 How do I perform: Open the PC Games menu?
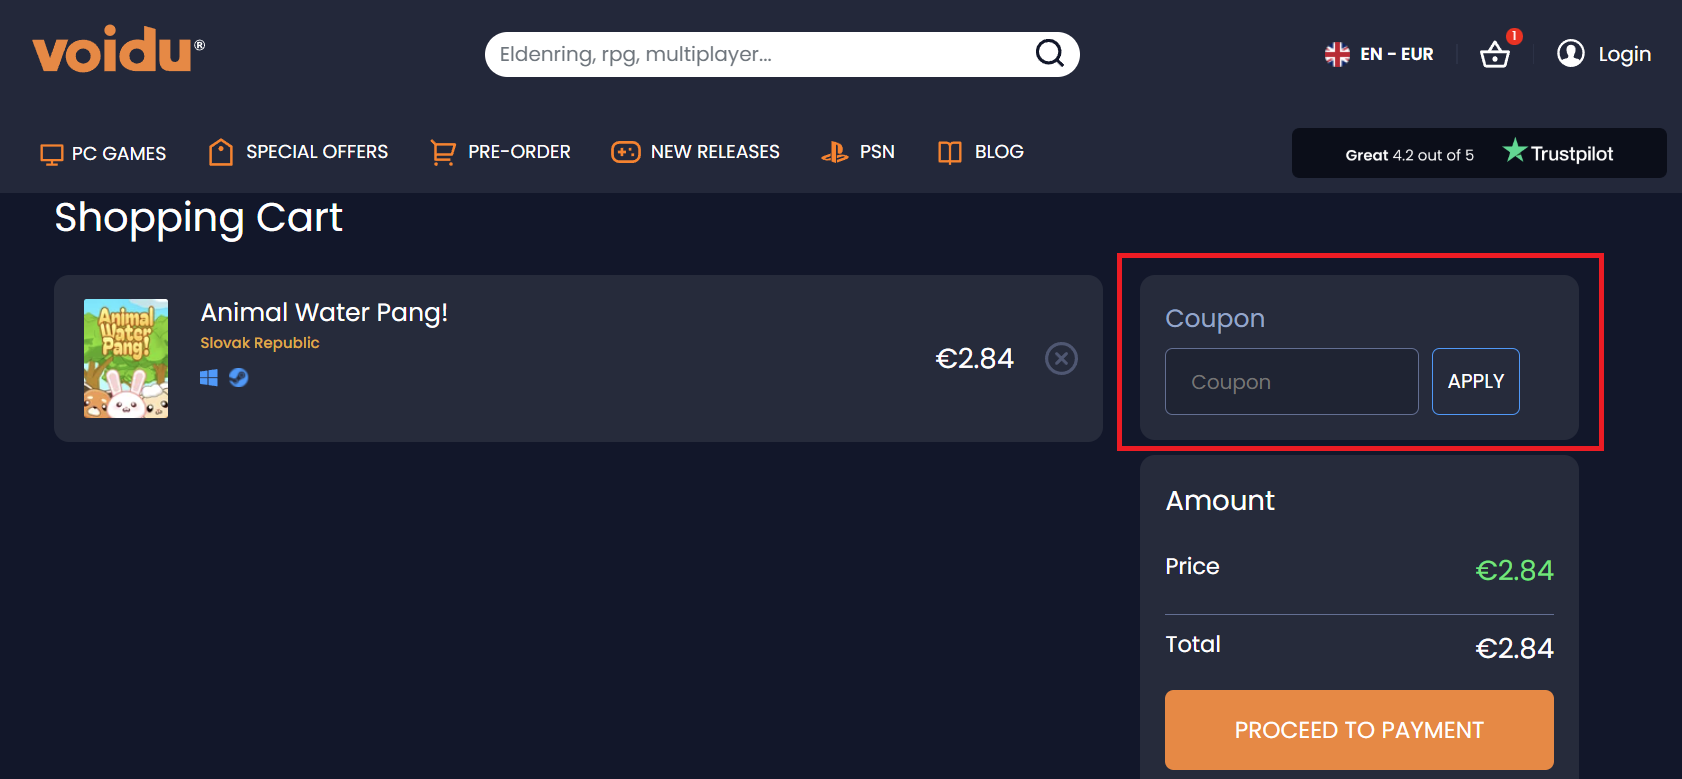[x=103, y=153]
